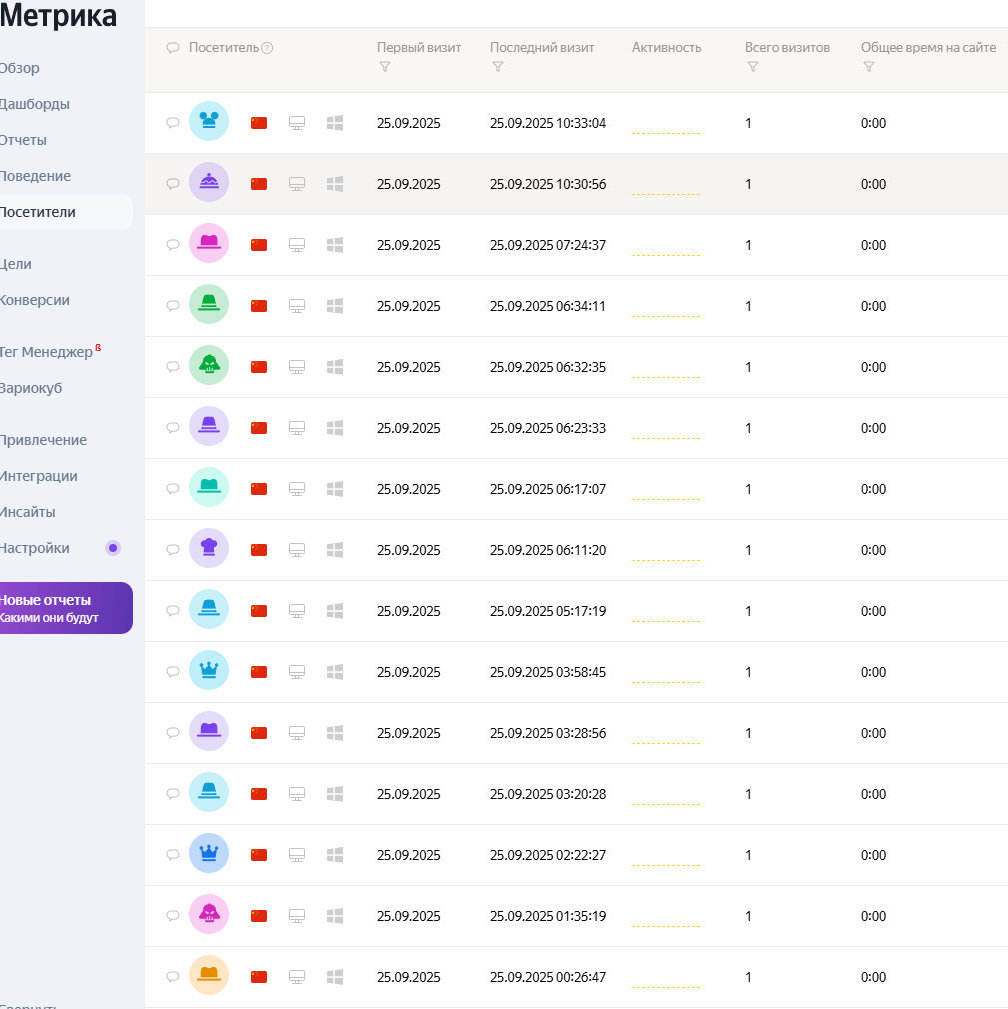Viewport: 1008px width, 1009px height.
Task: Select the visitor row with 00:26:47 visit
Action: tap(548, 977)
